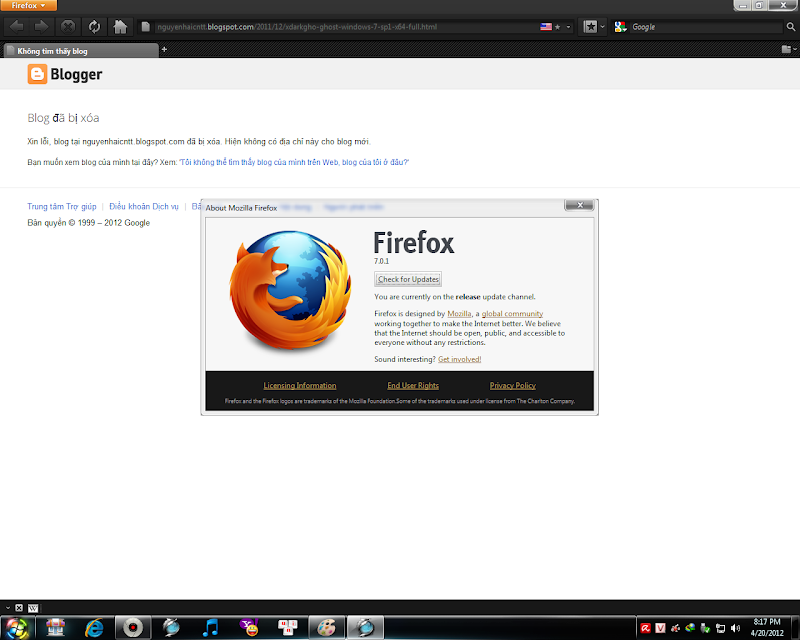800x640 pixels.
Task: Open the volume speaker tray icon
Action: [x=735, y=628]
